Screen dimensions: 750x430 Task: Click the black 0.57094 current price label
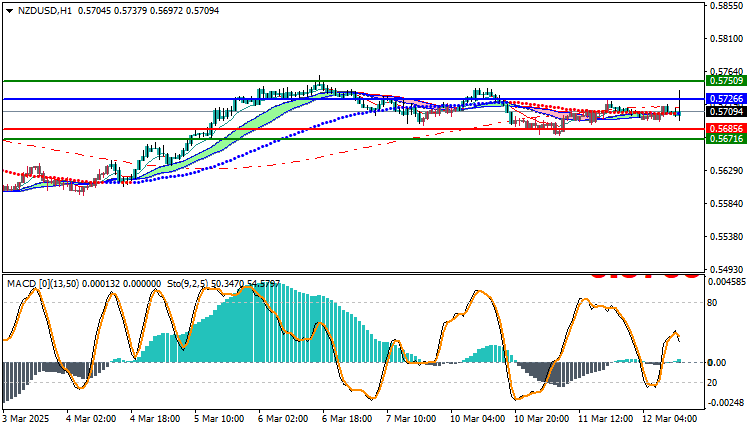point(727,111)
